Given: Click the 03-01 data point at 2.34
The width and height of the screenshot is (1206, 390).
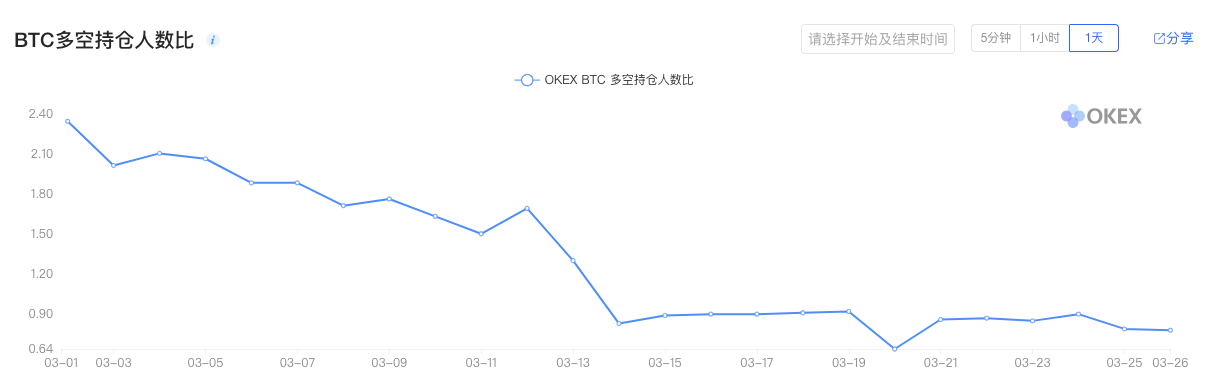Looking at the screenshot, I should click(x=67, y=121).
